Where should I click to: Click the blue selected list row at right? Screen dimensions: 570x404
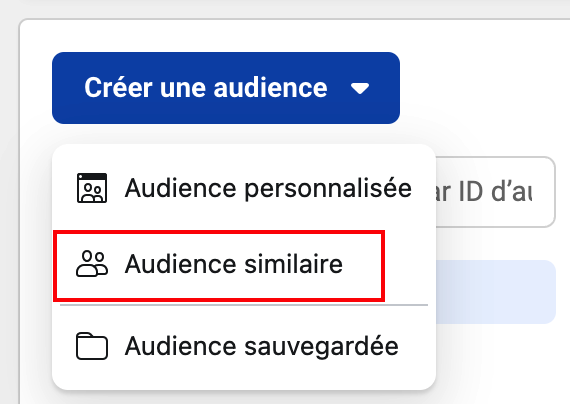(495, 292)
